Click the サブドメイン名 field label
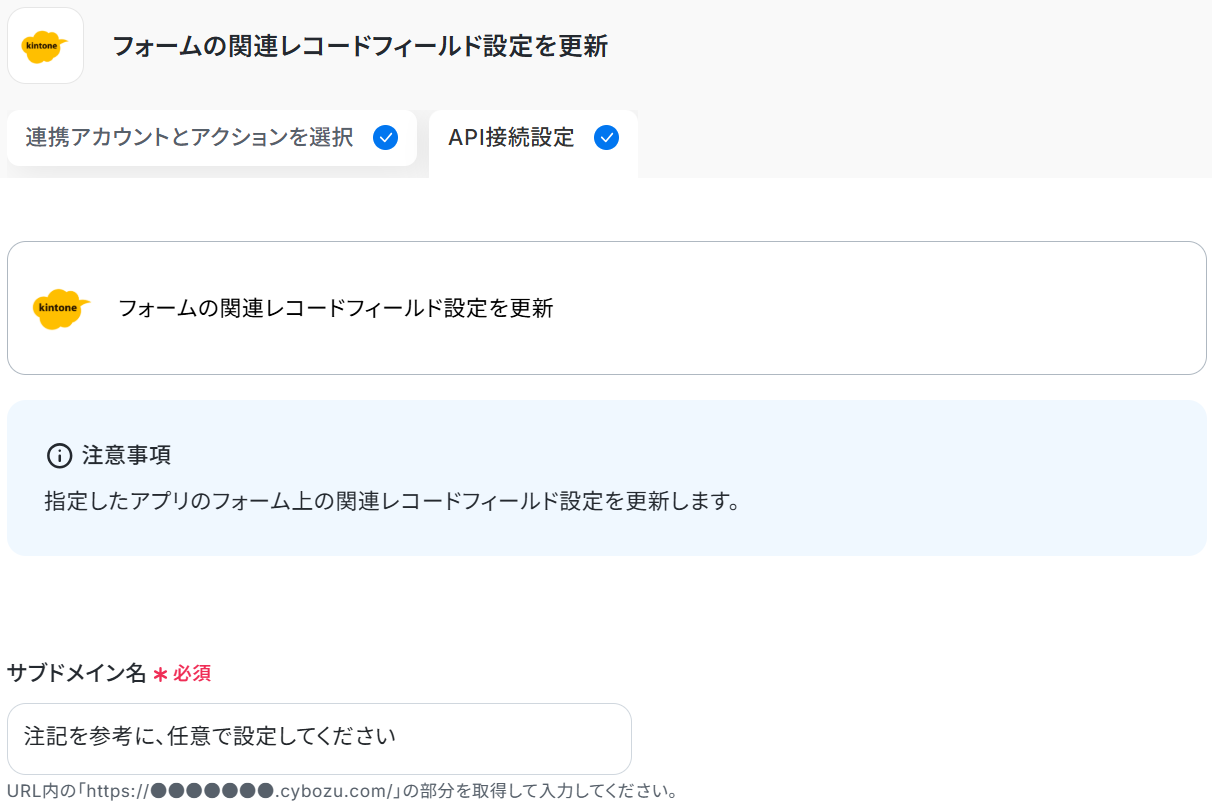 [76, 674]
